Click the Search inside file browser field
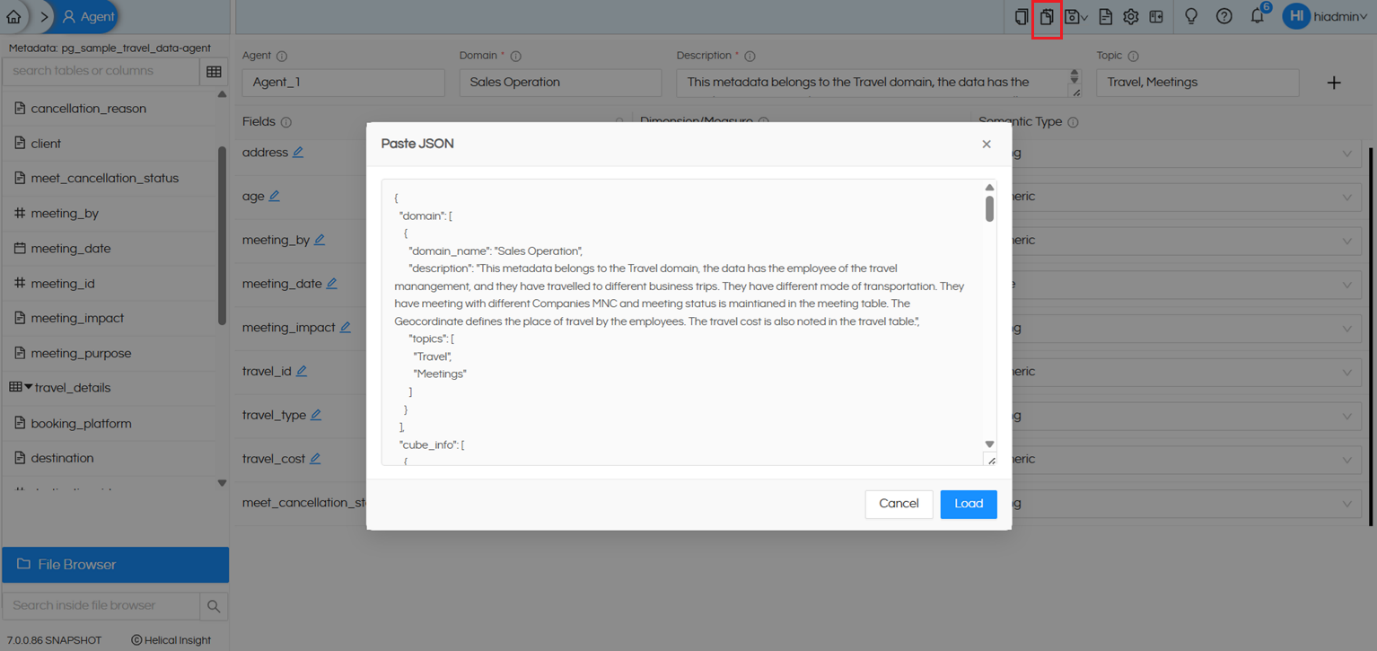The width and height of the screenshot is (1377, 651). 101,606
